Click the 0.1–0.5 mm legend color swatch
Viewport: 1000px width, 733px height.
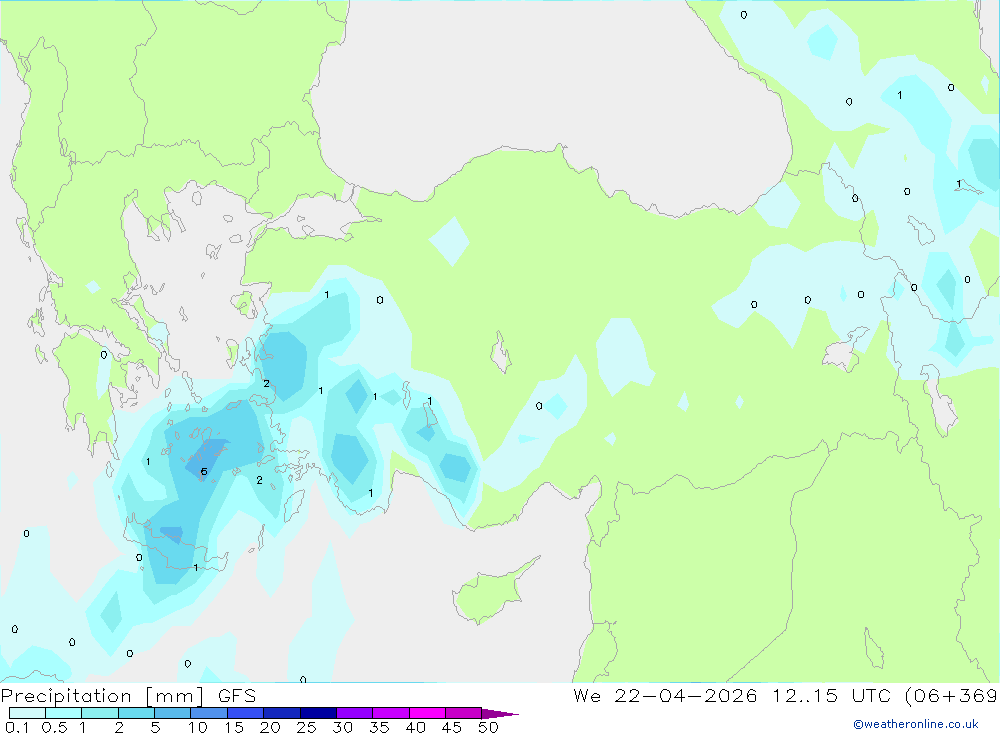27,713
